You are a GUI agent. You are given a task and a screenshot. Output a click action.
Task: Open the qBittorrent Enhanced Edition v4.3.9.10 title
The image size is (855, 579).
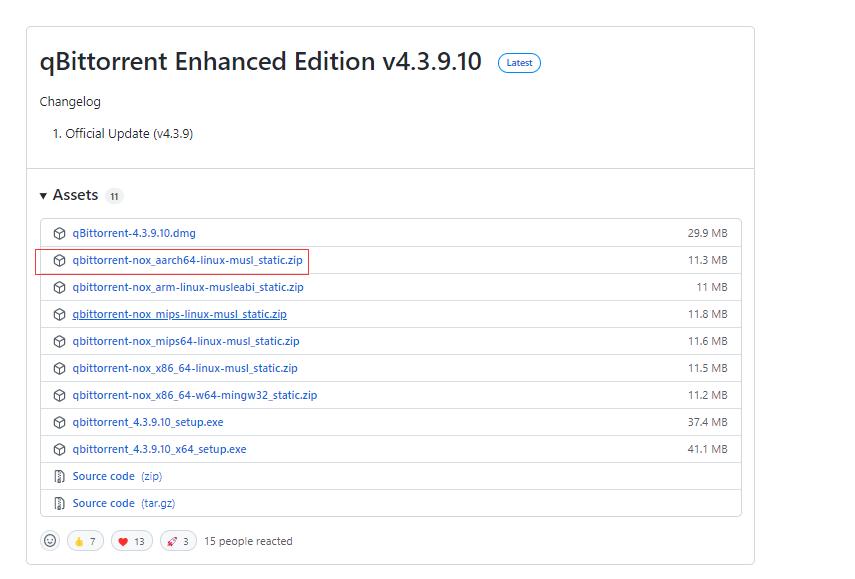(260, 62)
